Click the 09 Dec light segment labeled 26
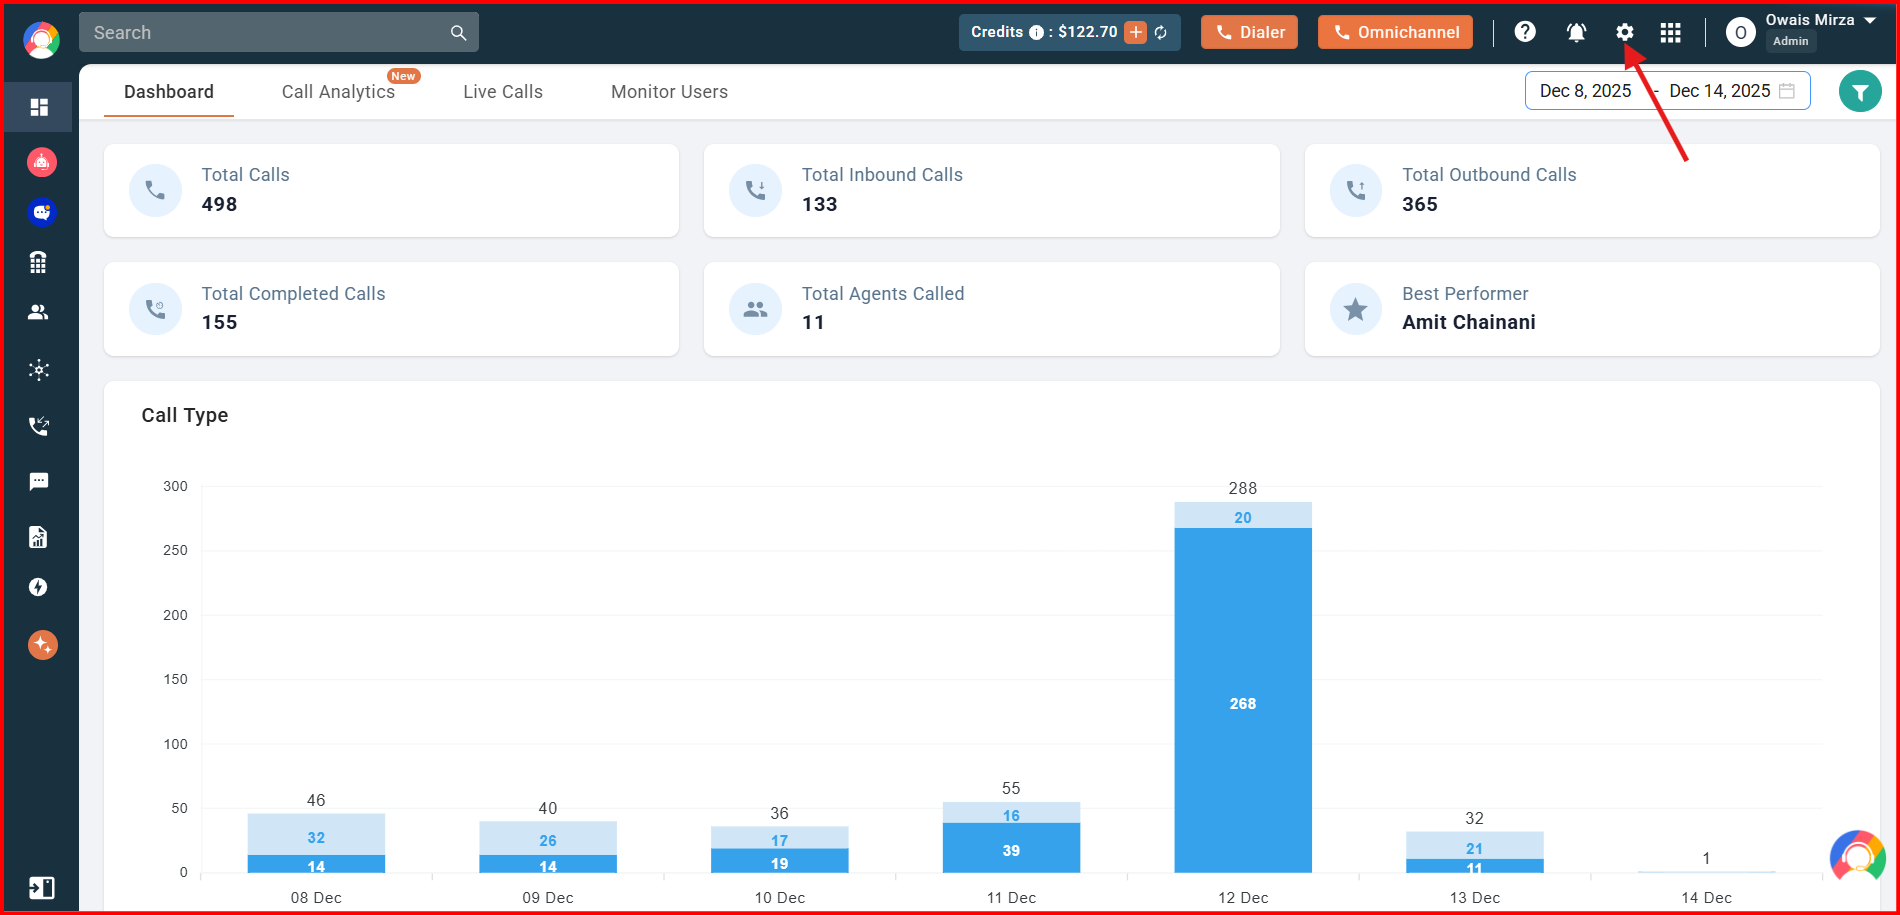Image resolution: width=1900 pixels, height=915 pixels. [x=548, y=838]
